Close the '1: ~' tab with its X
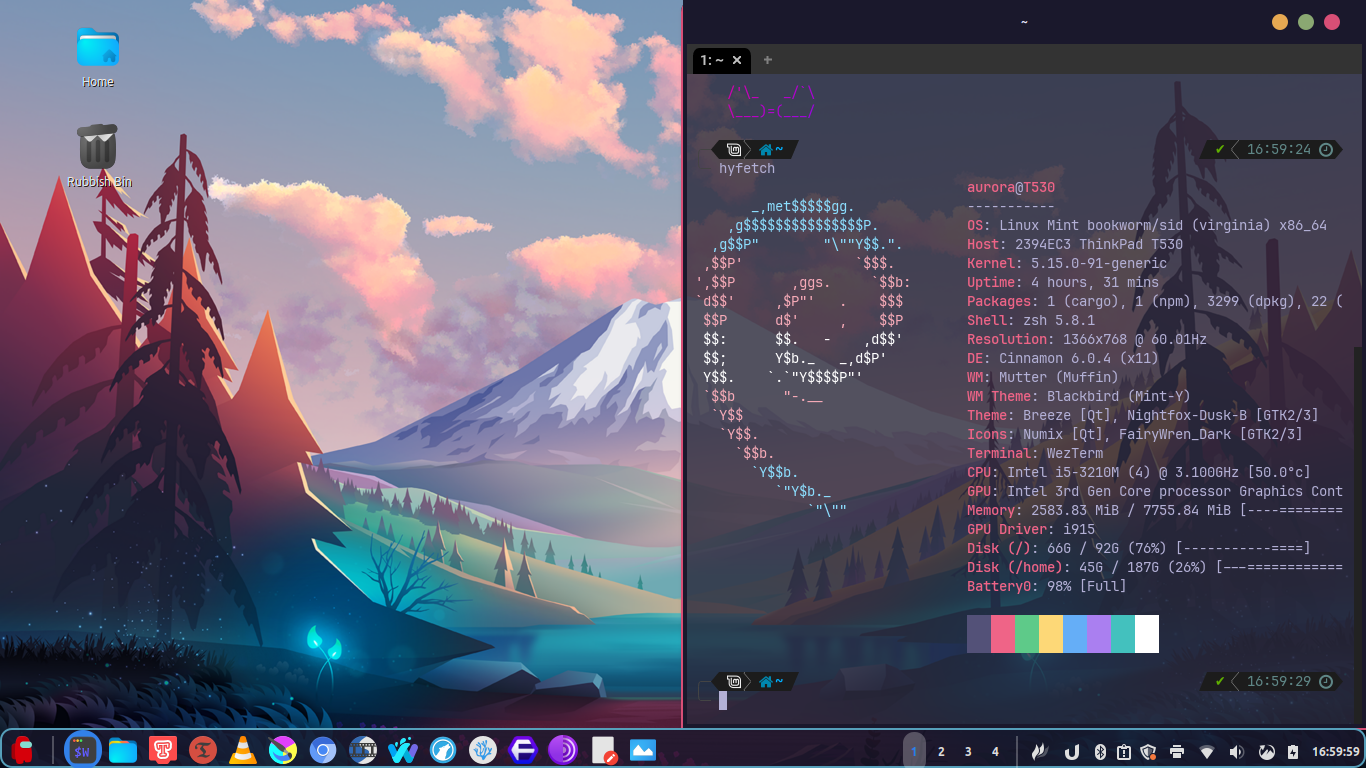 click(x=737, y=61)
